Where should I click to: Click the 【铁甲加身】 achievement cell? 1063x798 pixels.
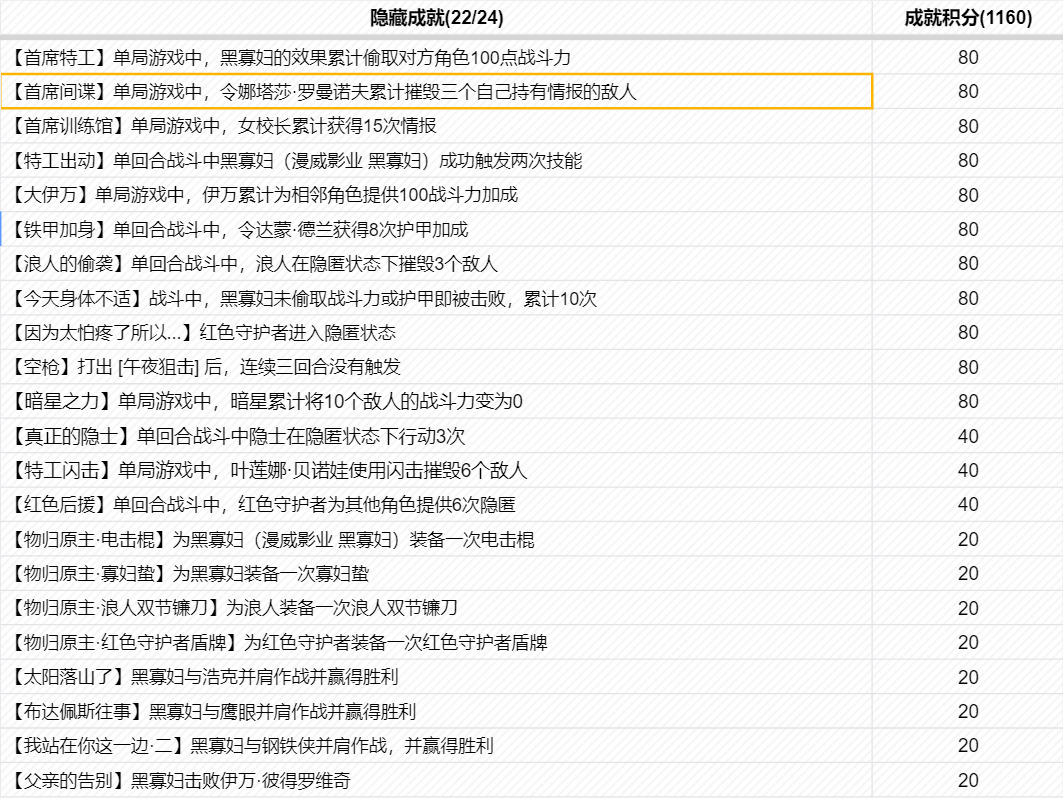pyautogui.click(x=241, y=230)
